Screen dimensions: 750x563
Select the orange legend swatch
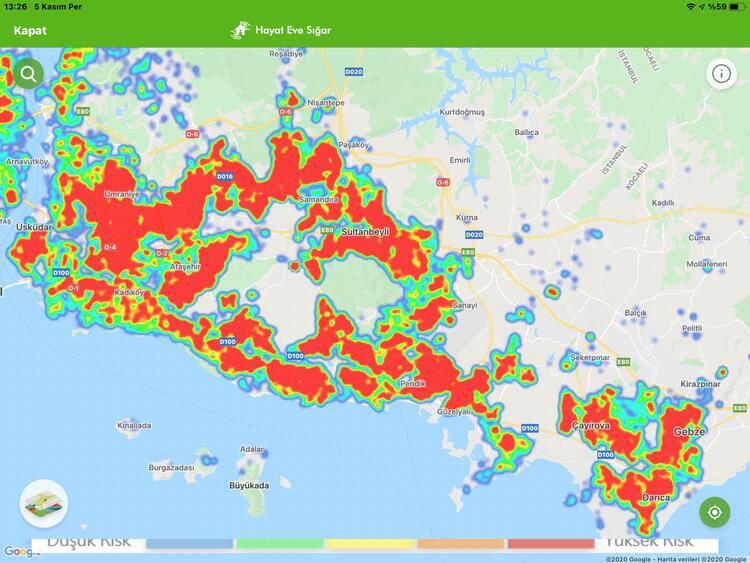coord(460,544)
